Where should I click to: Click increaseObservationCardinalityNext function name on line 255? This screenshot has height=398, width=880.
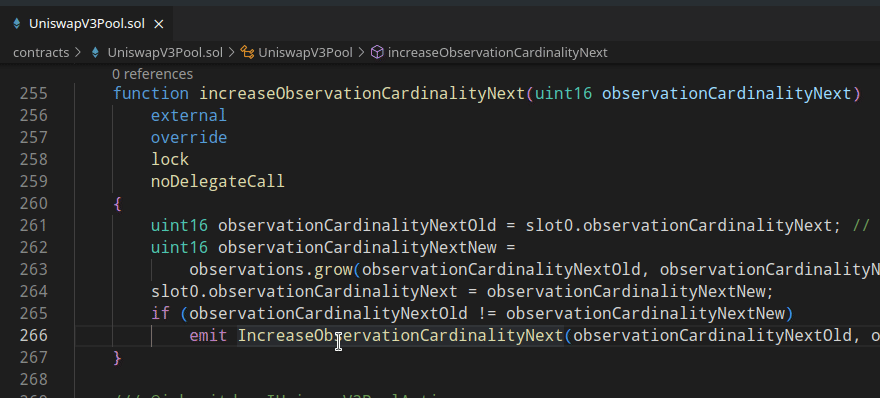362,93
